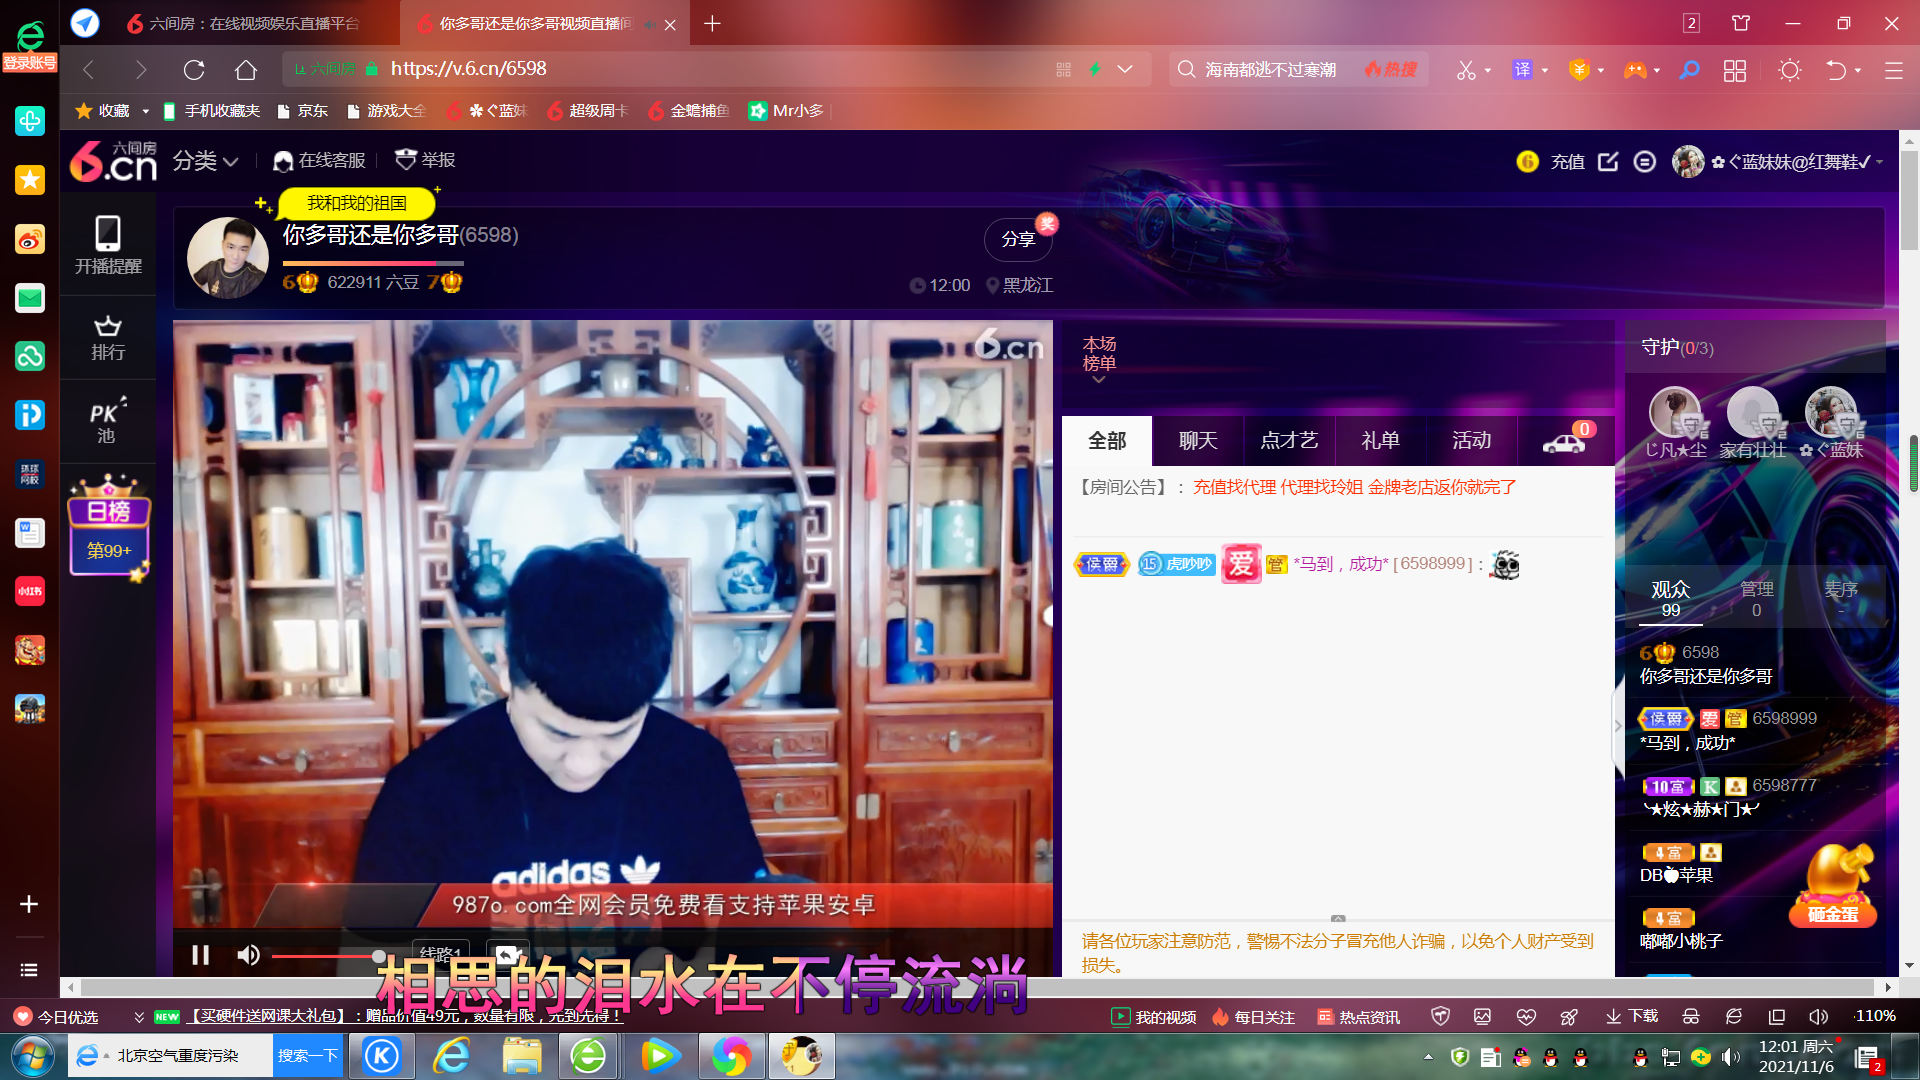This screenshot has height=1080, width=1920.
Task: Contact 在线客服 online support
Action: click(x=320, y=160)
